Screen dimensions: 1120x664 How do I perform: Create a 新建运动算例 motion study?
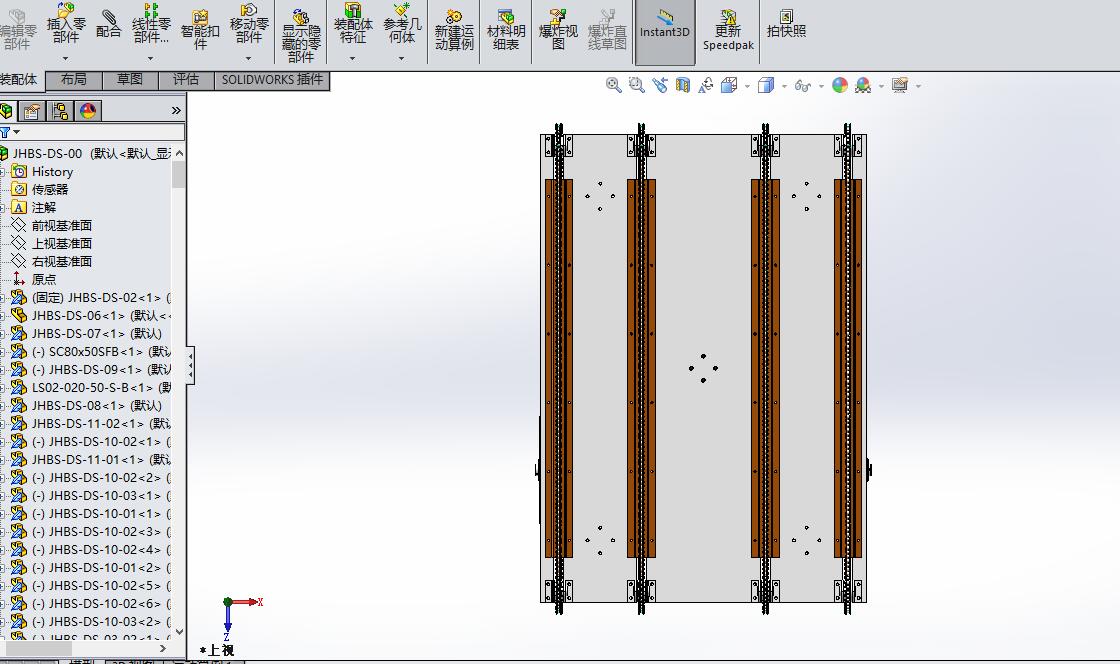454,30
